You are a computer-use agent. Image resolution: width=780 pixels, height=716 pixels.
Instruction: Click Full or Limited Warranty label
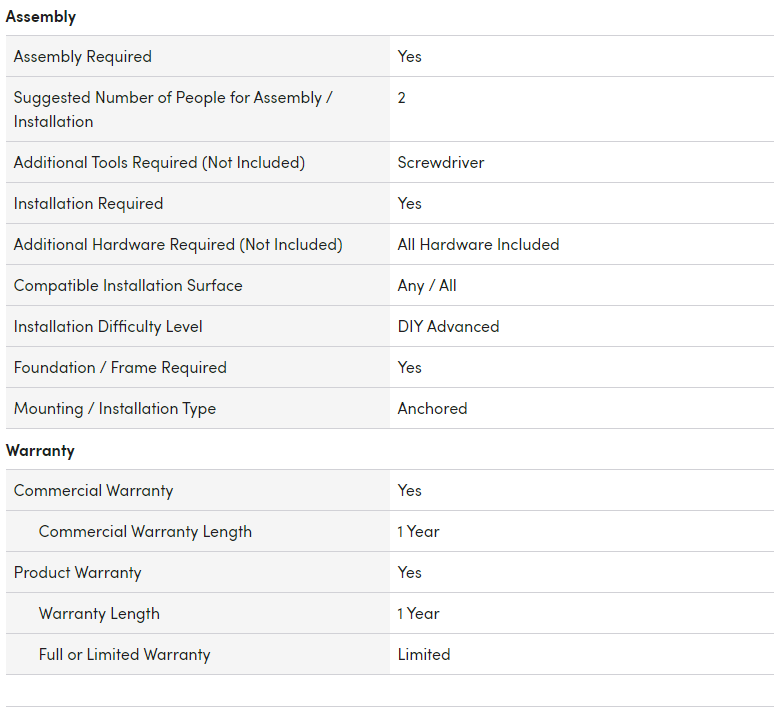pos(124,654)
